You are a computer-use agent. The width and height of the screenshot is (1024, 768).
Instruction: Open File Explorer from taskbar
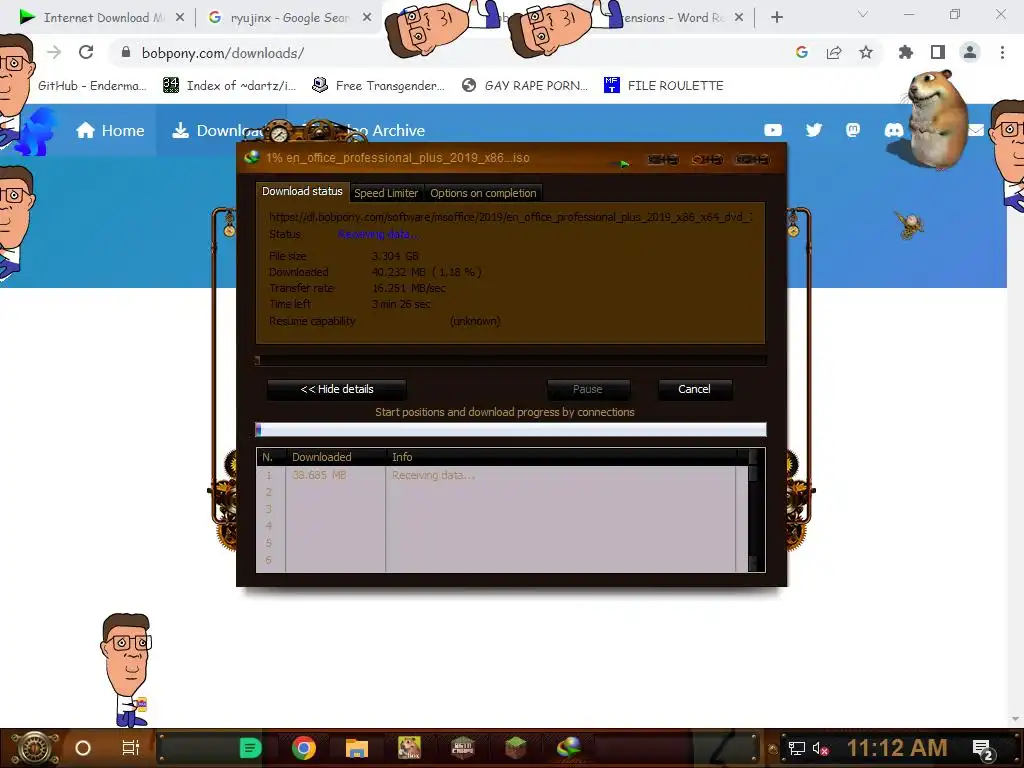coord(357,748)
